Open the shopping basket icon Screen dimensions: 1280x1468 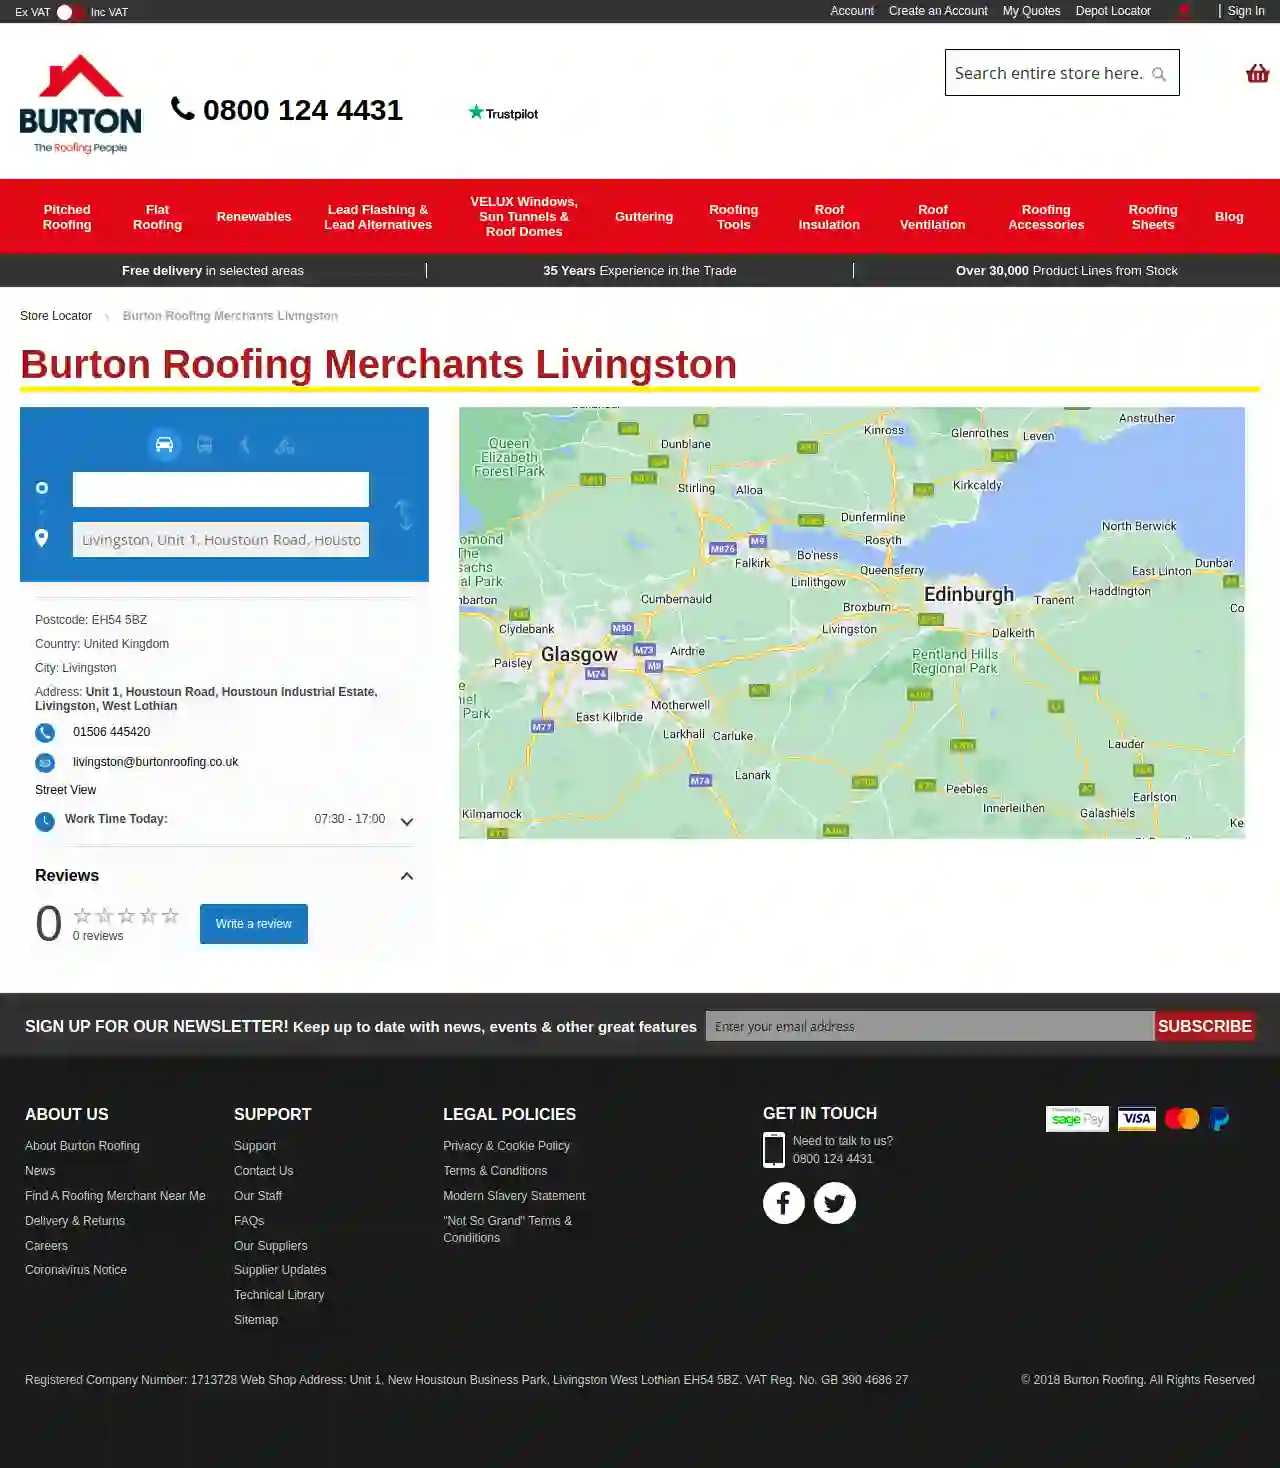click(x=1257, y=73)
